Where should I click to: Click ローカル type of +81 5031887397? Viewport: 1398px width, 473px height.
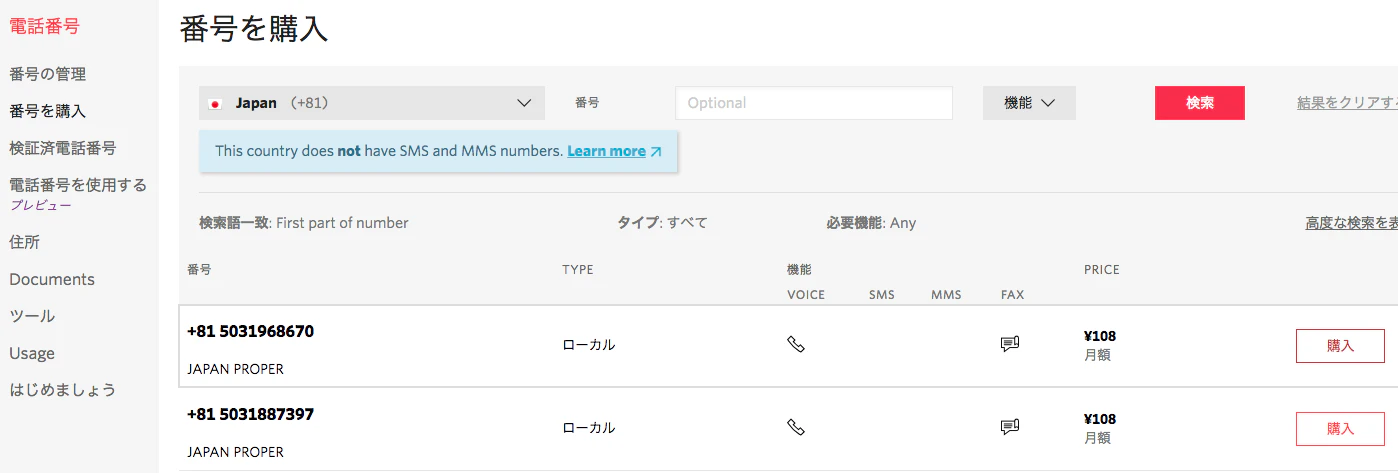click(589, 428)
